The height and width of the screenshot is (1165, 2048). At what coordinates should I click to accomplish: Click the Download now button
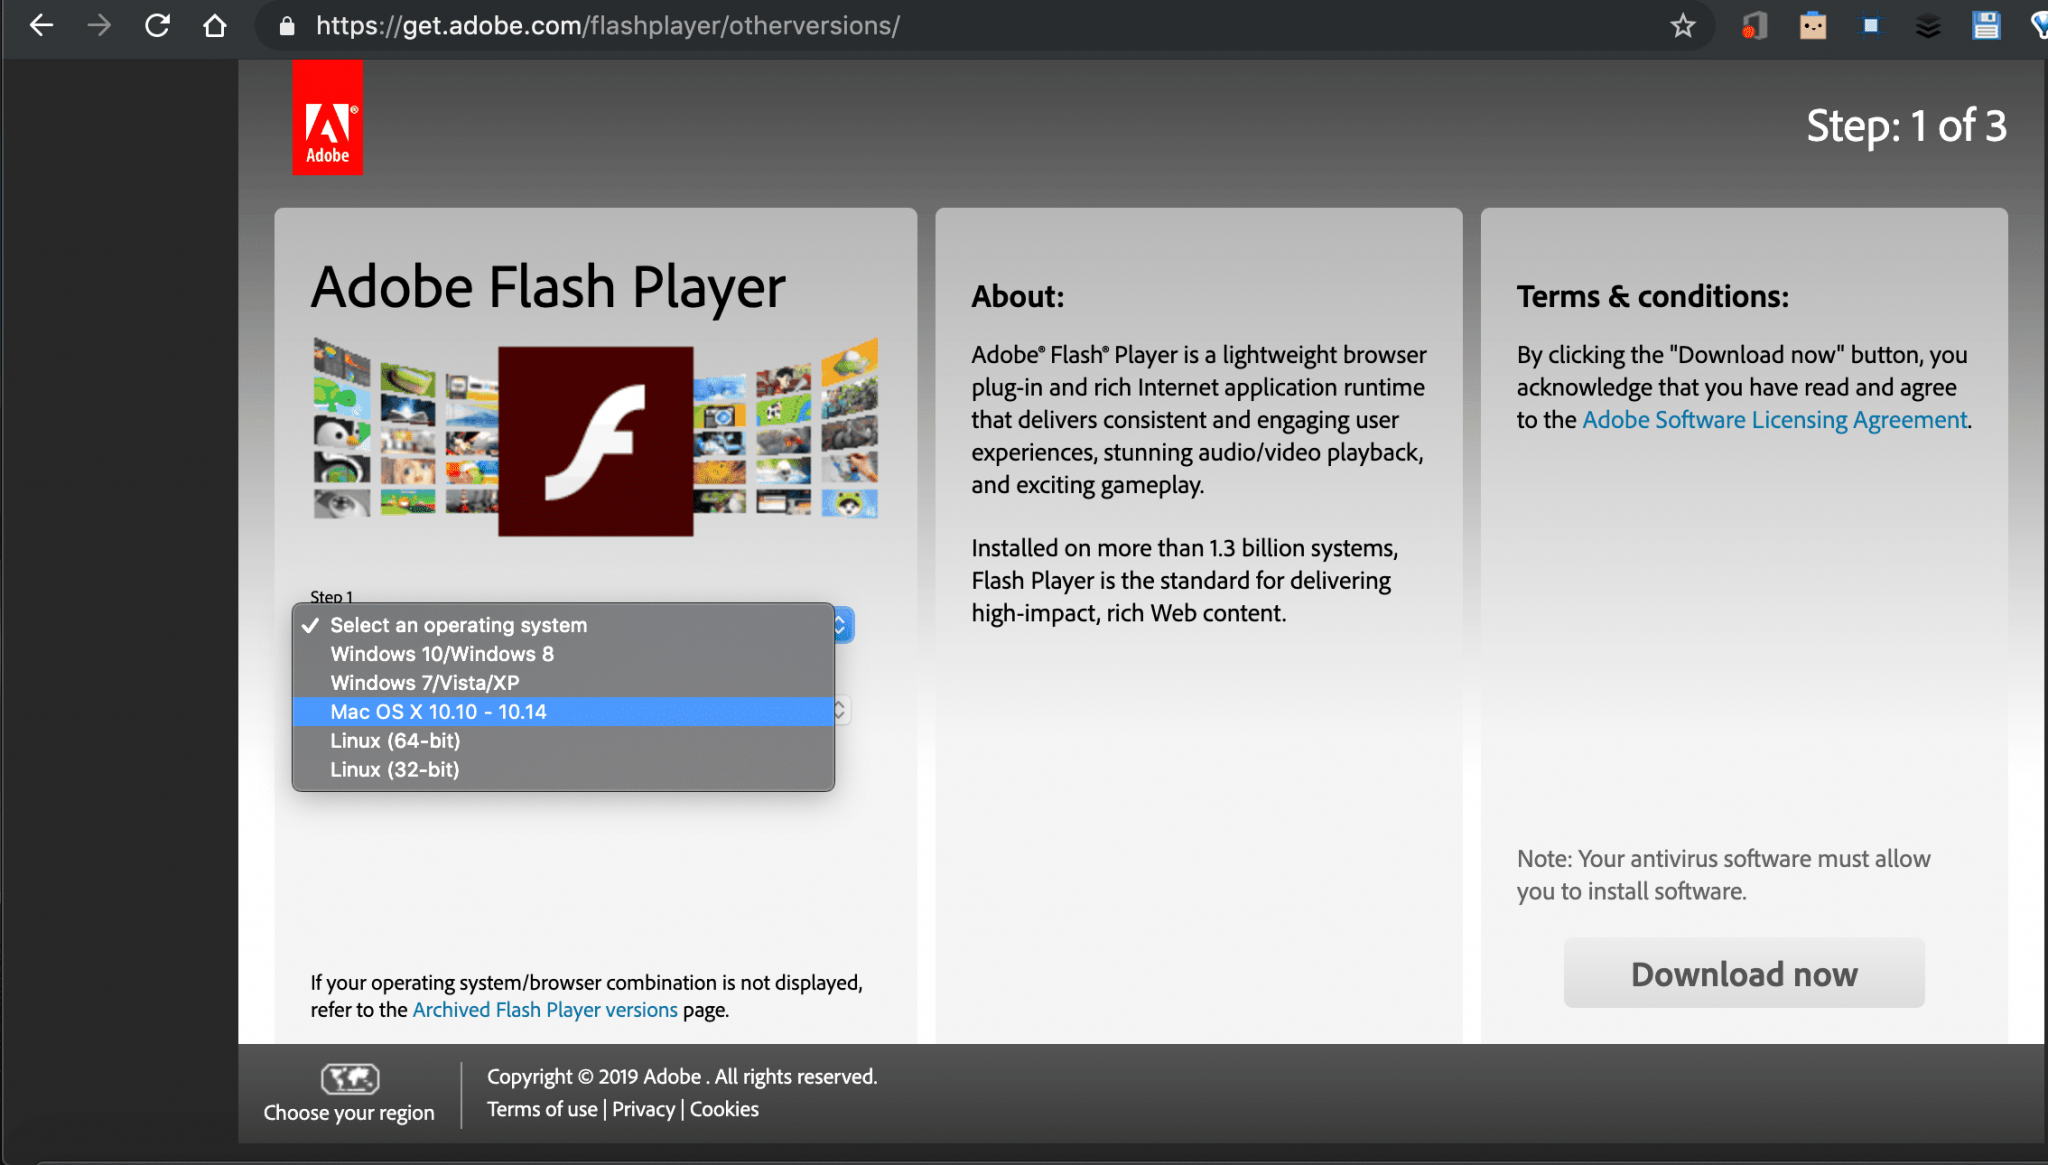tap(1744, 974)
